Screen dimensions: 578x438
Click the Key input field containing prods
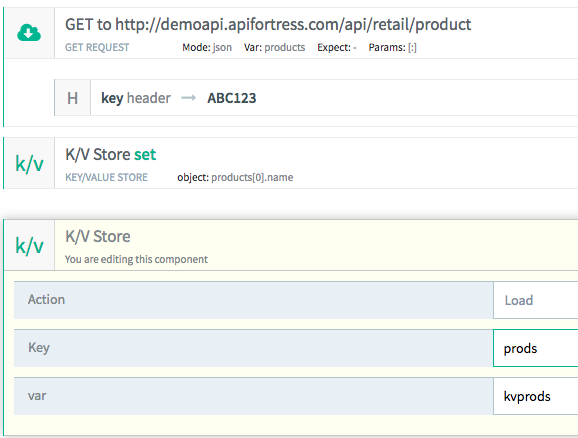click(x=536, y=348)
